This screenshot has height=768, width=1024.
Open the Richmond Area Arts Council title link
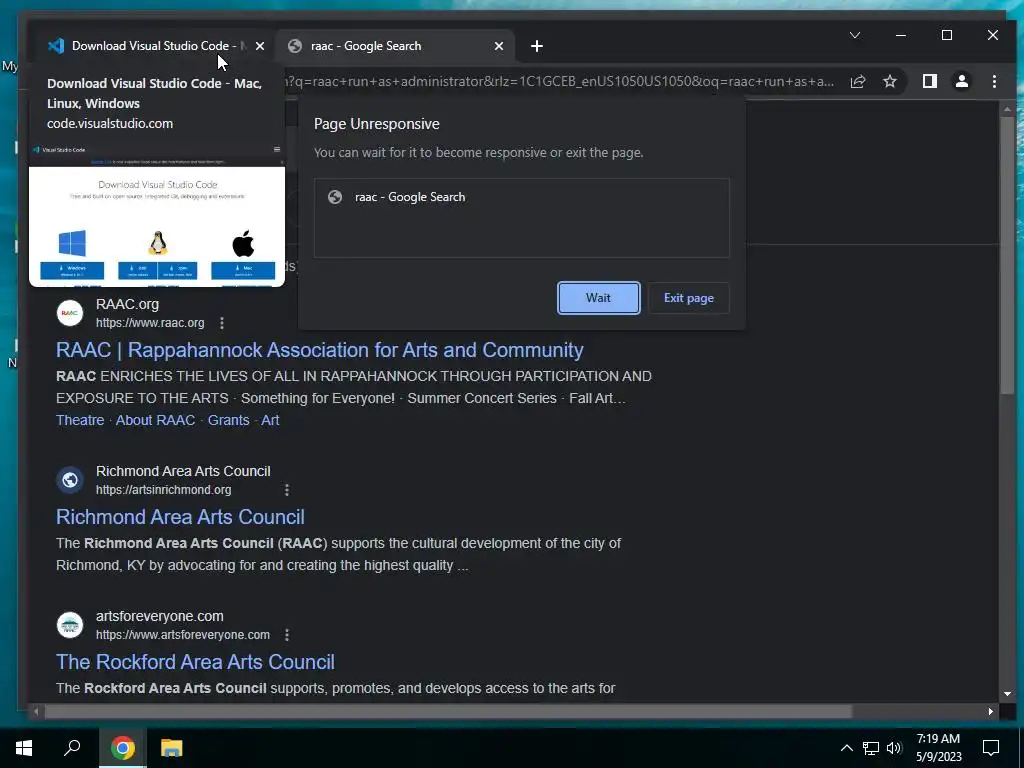click(x=180, y=517)
